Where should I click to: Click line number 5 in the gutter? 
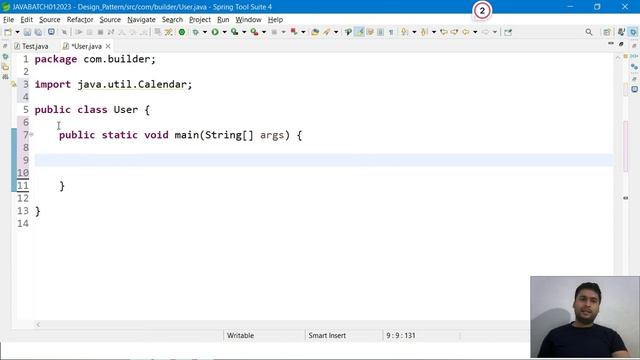click(x=25, y=110)
